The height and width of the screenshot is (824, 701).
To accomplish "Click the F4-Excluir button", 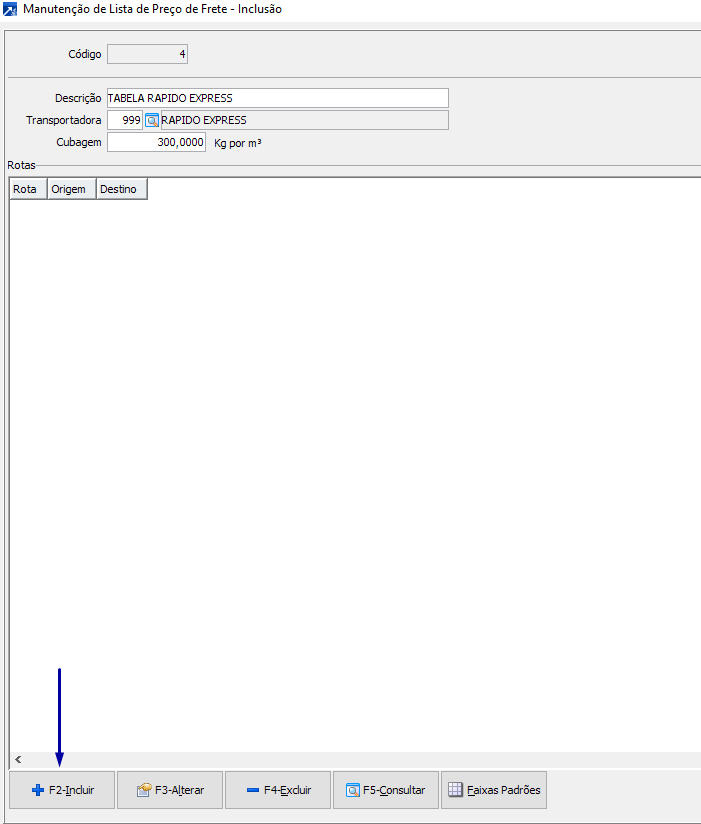I will click(x=278, y=790).
